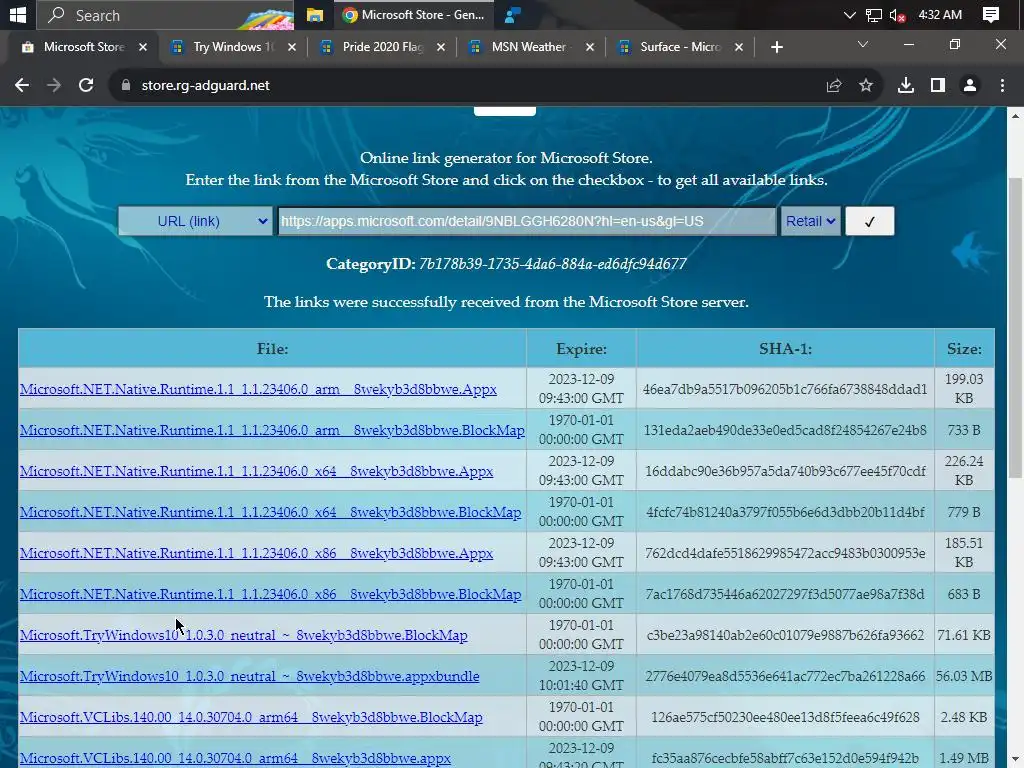The image size is (1024, 768).
Task: Click the muted volume tray icon
Action: click(897, 15)
